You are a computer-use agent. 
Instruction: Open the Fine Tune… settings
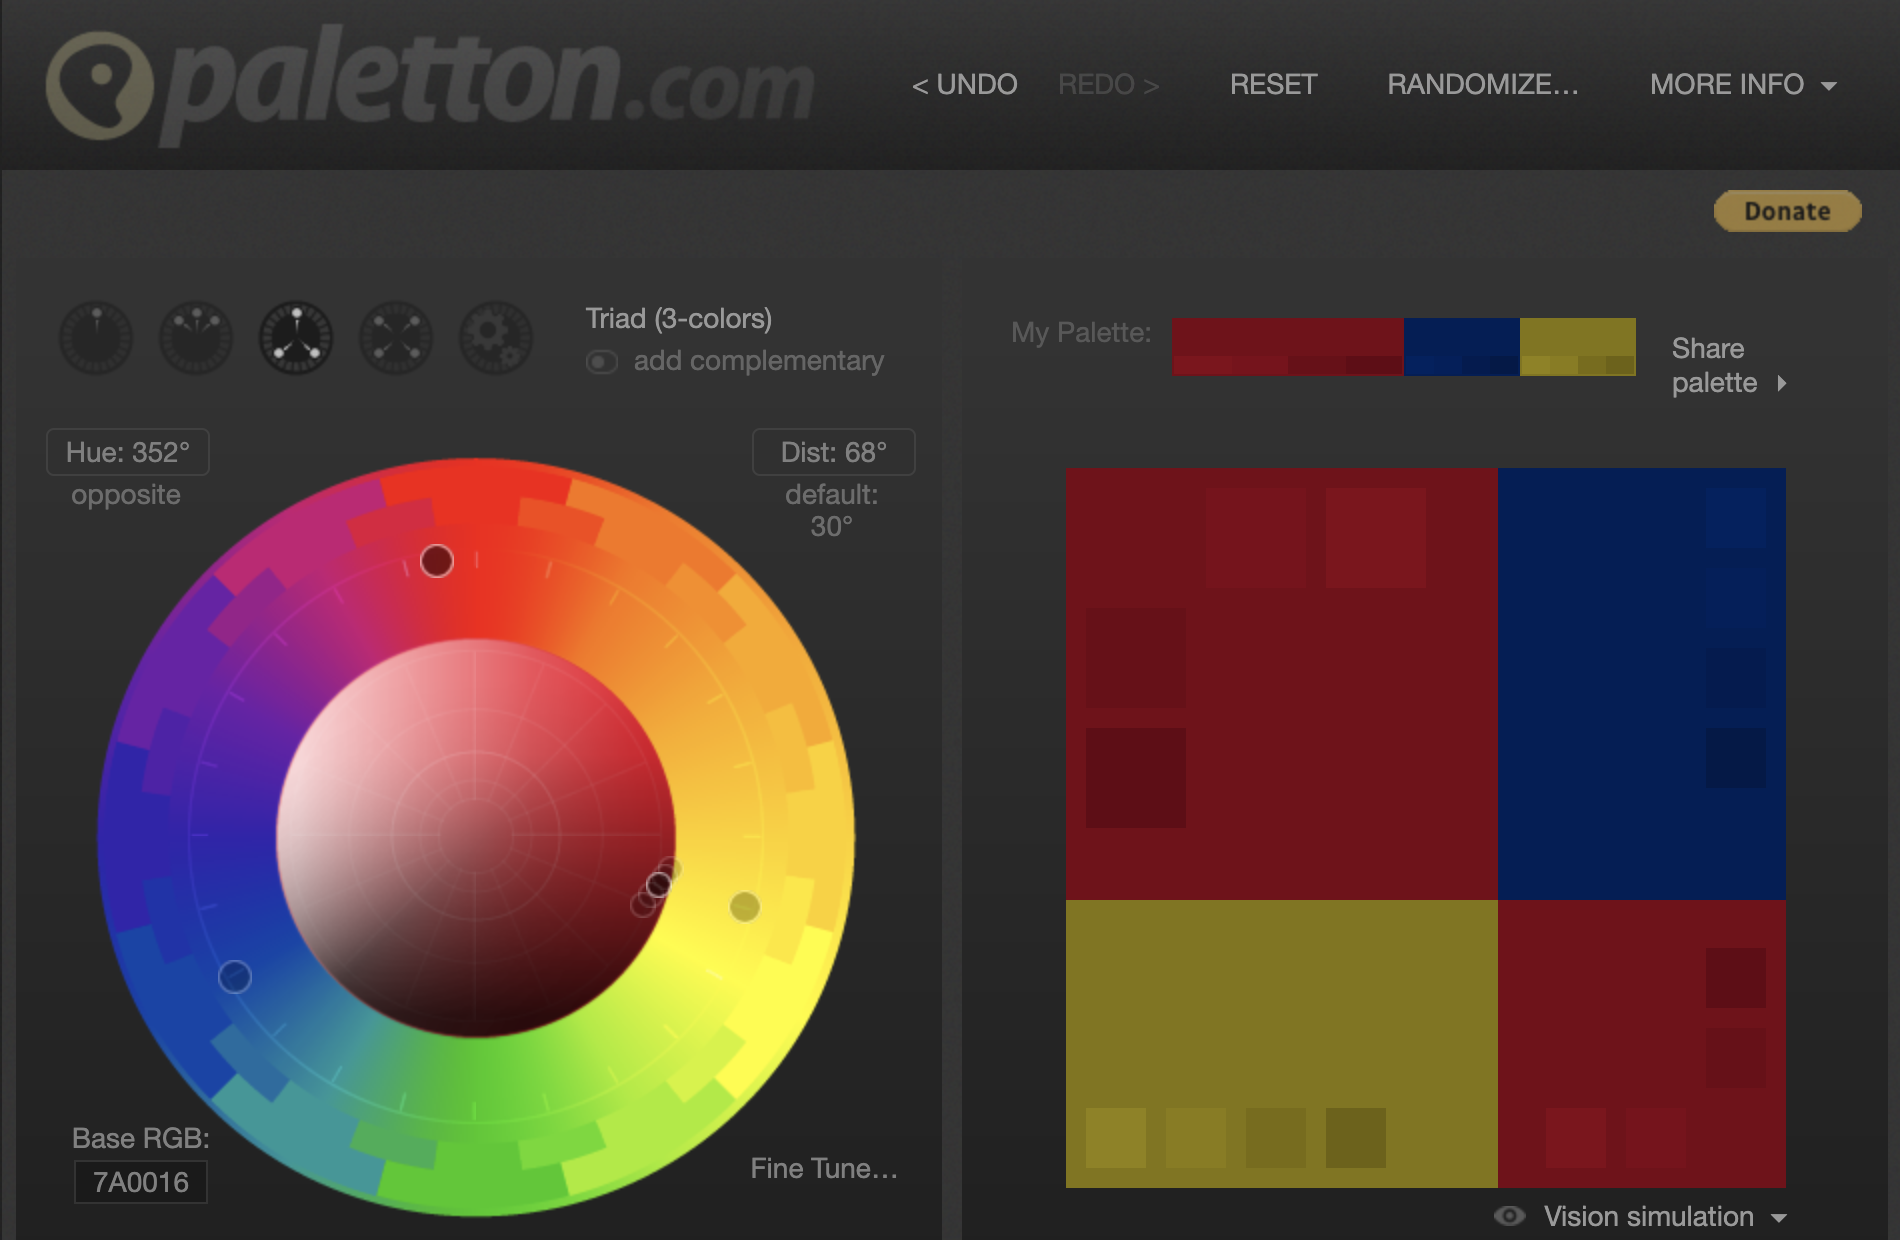tap(824, 1168)
